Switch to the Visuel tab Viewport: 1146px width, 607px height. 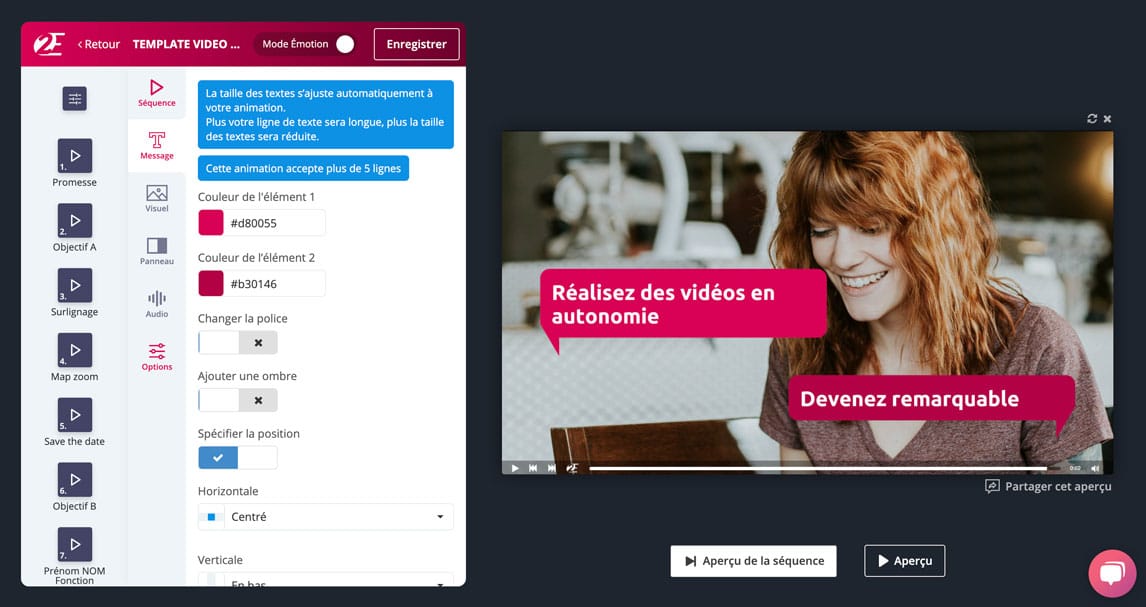pyautogui.click(x=156, y=199)
